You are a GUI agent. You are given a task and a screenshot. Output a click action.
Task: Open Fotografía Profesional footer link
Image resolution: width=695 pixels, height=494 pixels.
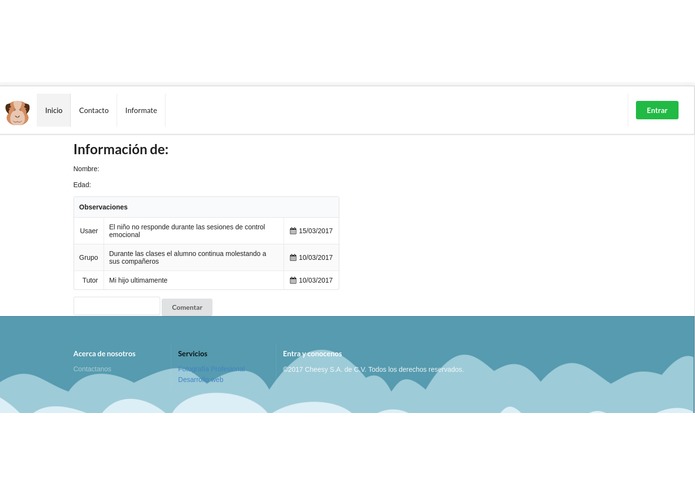pos(211,369)
